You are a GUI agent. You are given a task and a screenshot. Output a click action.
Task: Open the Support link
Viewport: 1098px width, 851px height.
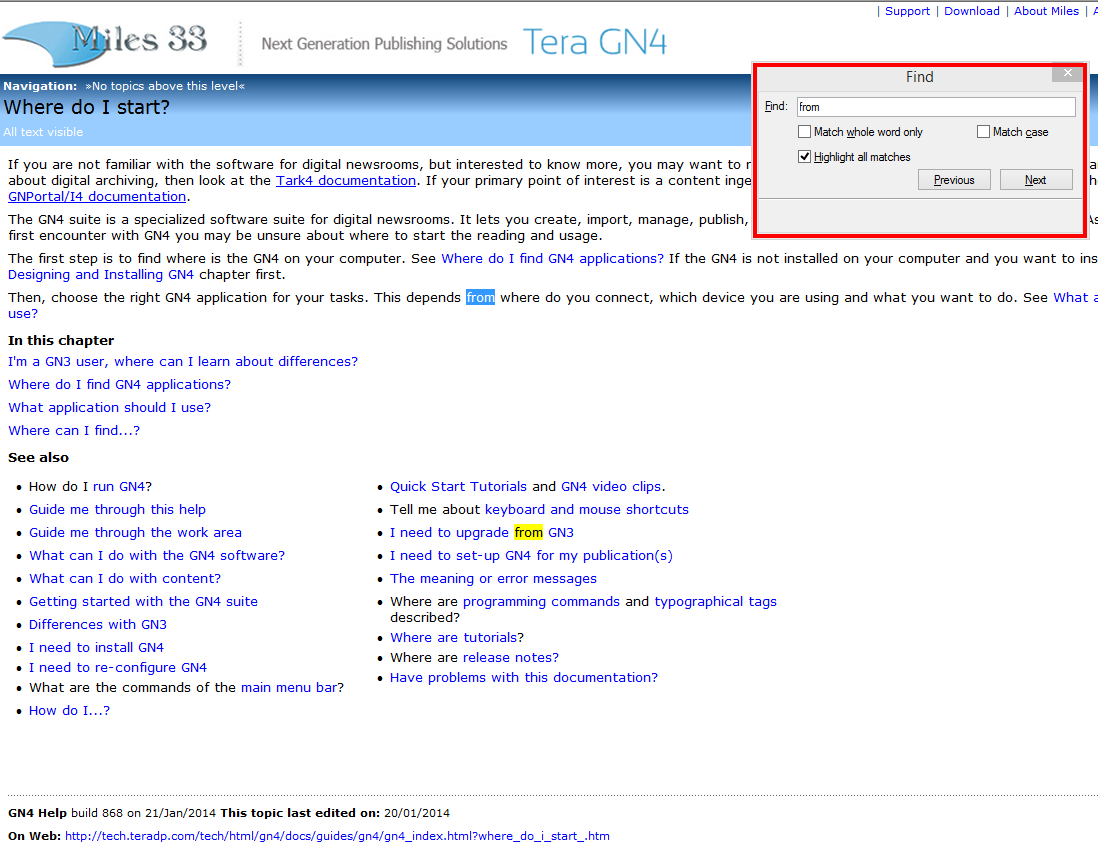point(907,11)
